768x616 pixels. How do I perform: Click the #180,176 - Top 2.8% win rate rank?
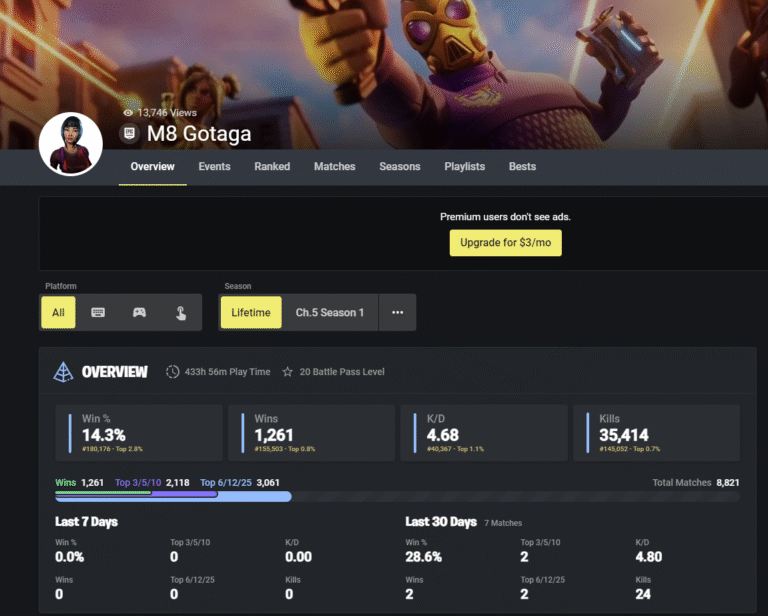coord(112,449)
